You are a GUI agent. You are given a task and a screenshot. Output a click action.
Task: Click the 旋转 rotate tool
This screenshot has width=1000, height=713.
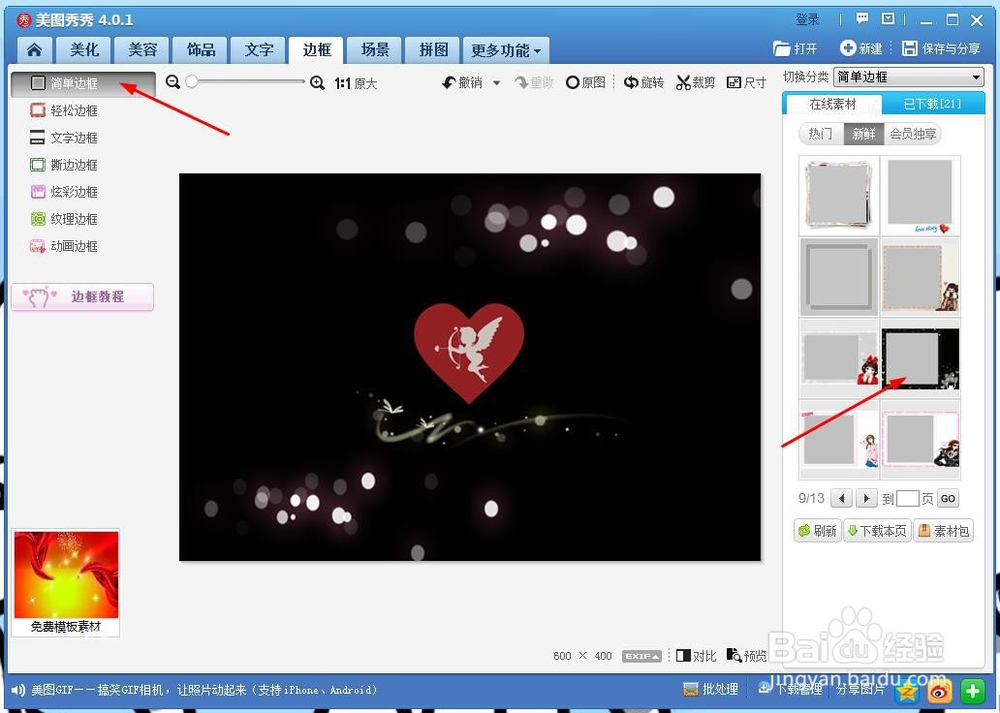(643, 82)
